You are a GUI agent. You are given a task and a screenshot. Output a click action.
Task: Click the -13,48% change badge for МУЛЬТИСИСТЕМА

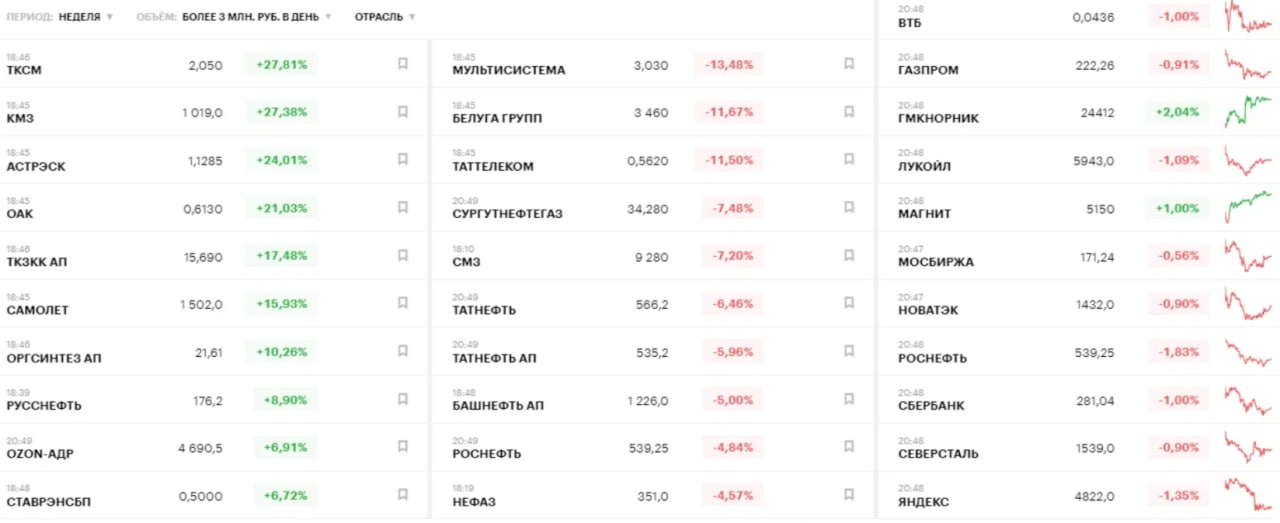[x=729, y=65]
